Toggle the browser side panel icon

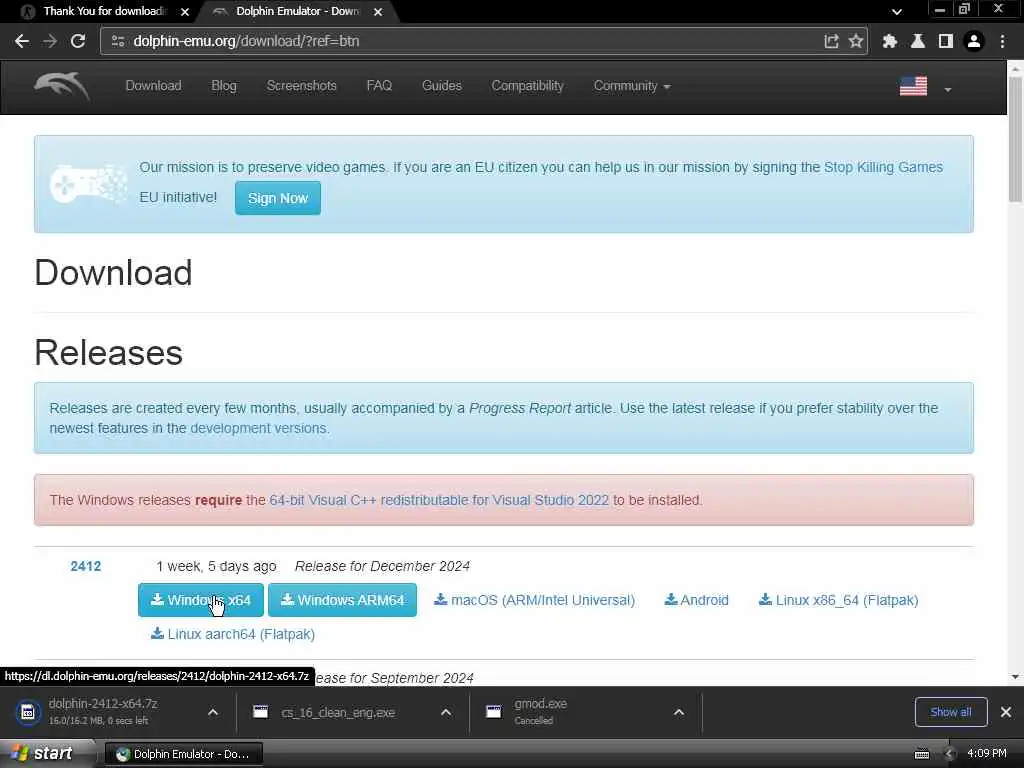tap(946, 41)
